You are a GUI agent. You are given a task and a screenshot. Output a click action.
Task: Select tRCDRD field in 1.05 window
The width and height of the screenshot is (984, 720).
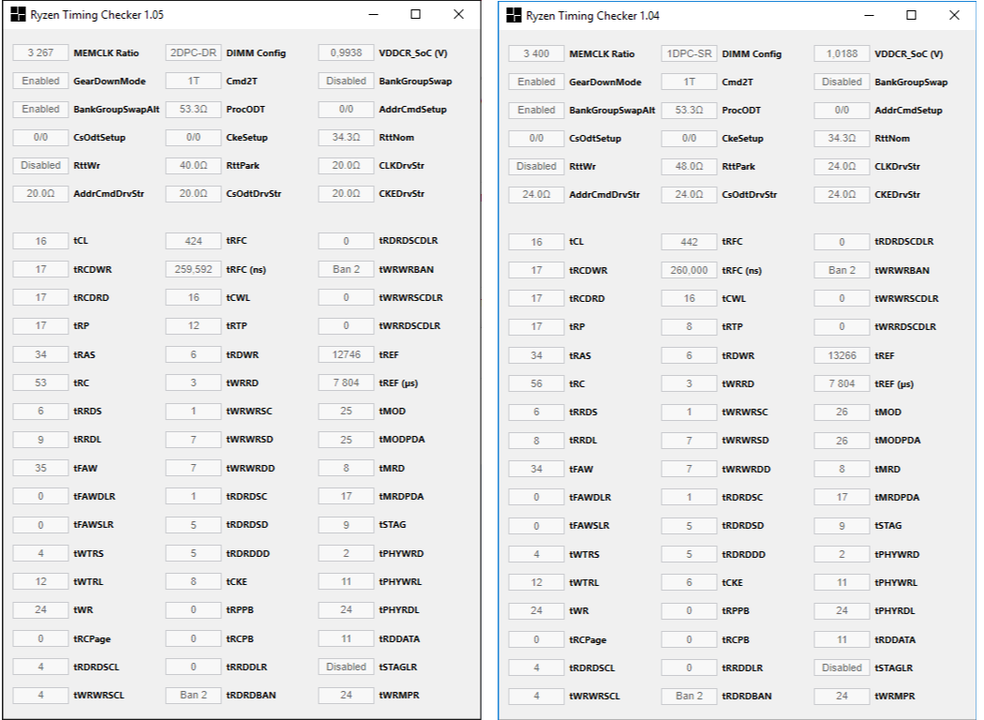[41, 298]
